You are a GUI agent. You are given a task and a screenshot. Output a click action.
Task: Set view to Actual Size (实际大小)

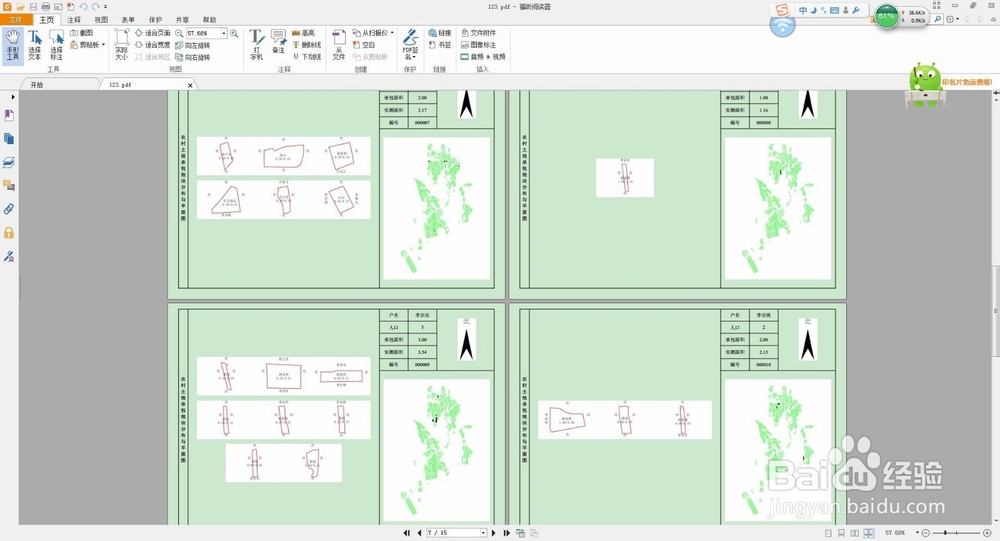(121, 45)
